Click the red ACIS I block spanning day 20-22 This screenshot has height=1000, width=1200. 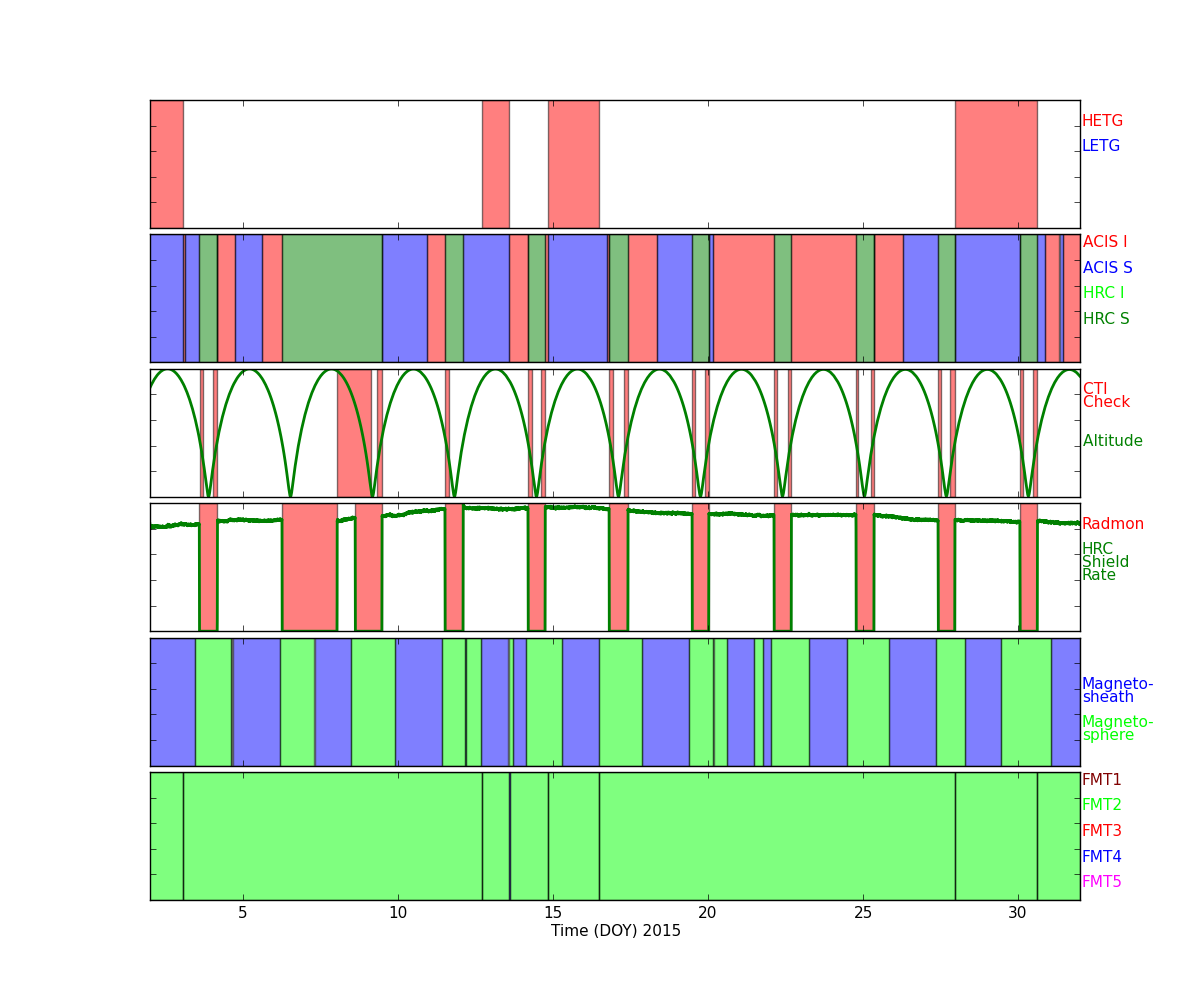point(744,298)
